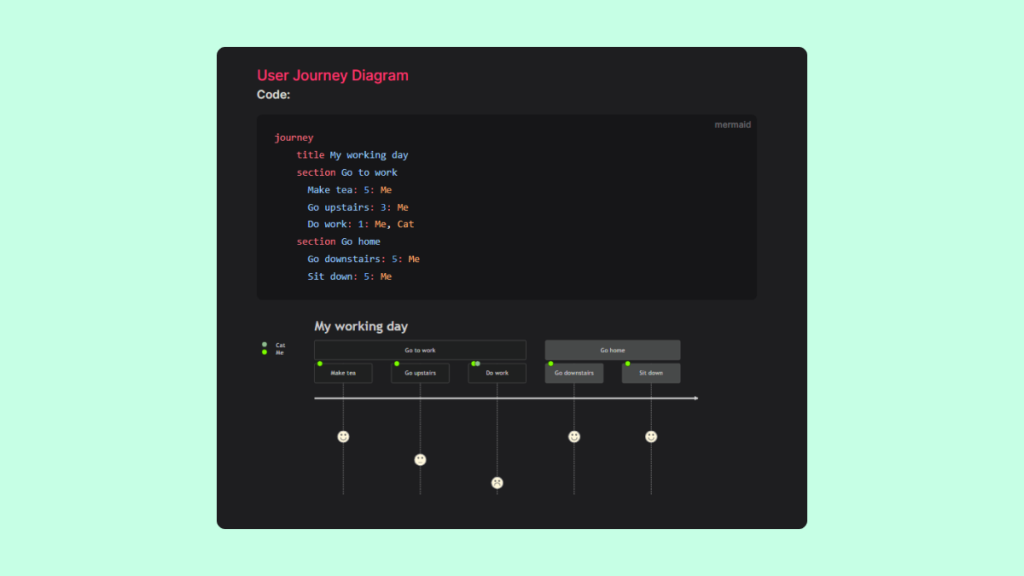Screen dimensions: 1024x576
Task: Click the Cat legend entry
Action: click(x=280, y=345)
